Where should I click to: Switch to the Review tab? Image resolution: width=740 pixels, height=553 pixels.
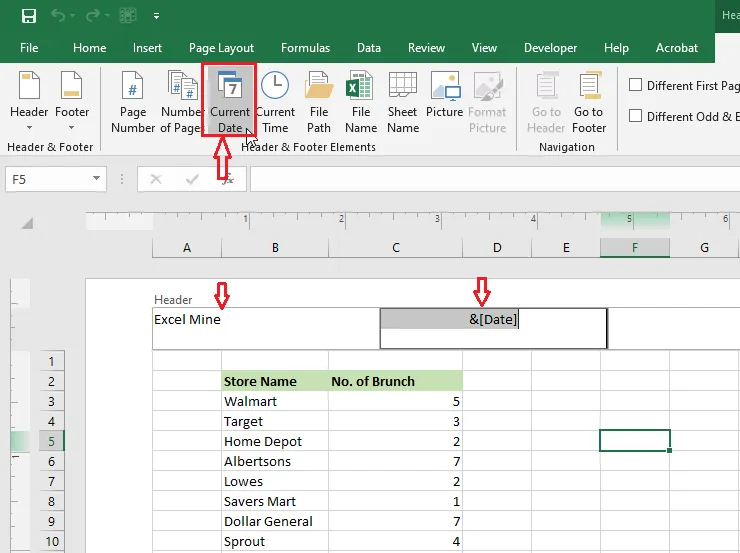[x=426, y=48]
